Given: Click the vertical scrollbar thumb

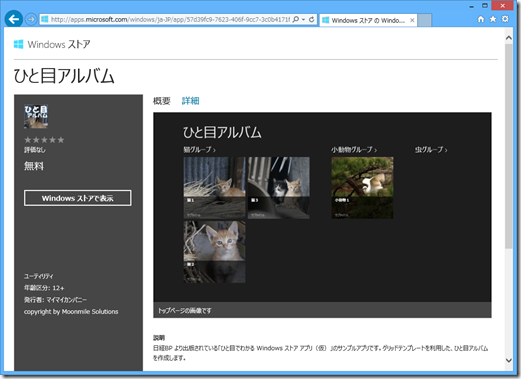Looking at the screenshot, I should [509, 146].
